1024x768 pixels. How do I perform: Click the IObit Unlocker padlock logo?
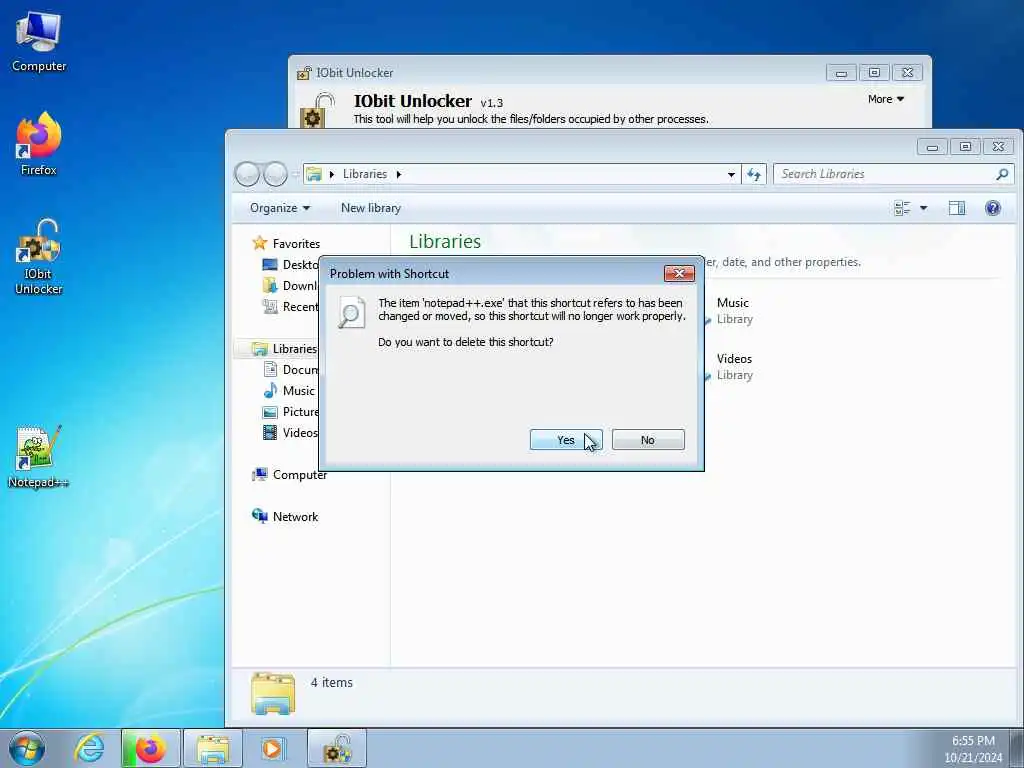tap(317, 110)
